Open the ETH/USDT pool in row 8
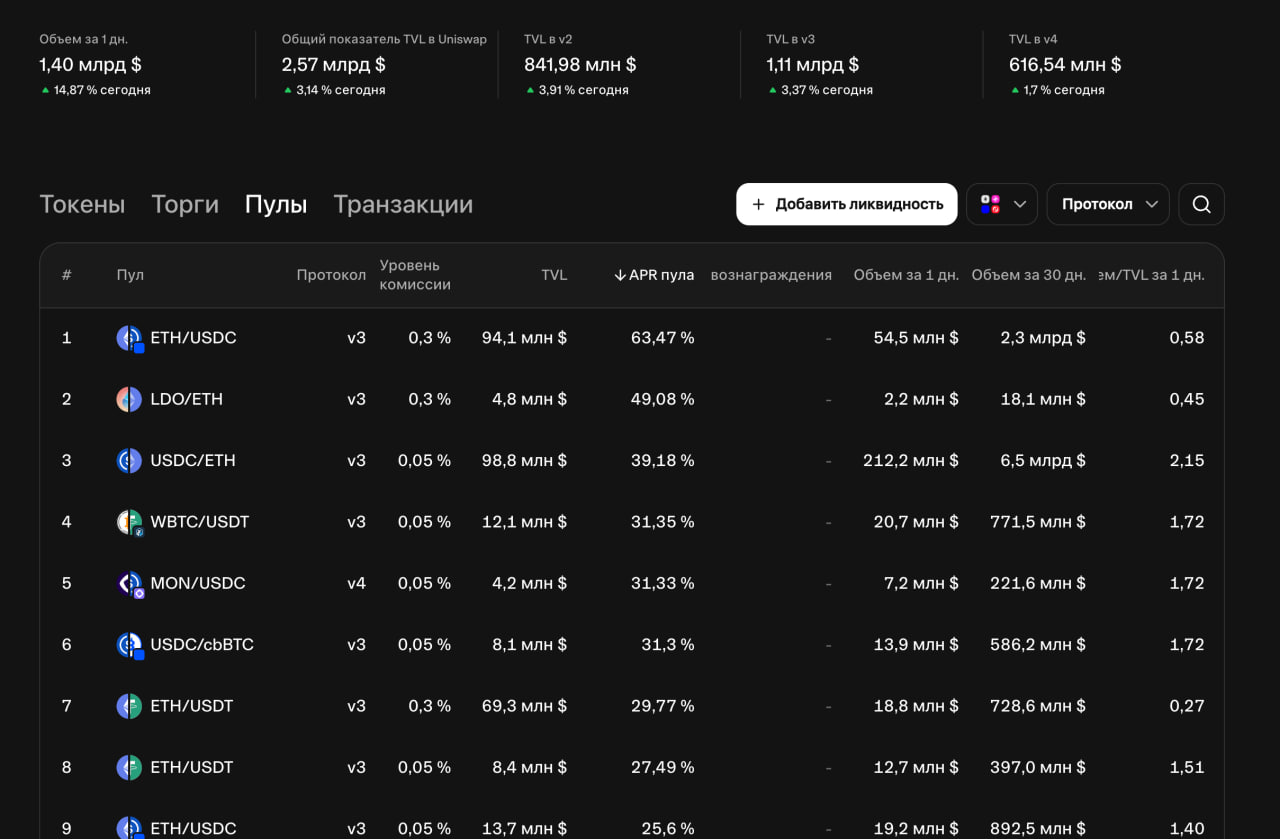Image resolution: width=1280 pixels, height=839 pixels. 191,767
